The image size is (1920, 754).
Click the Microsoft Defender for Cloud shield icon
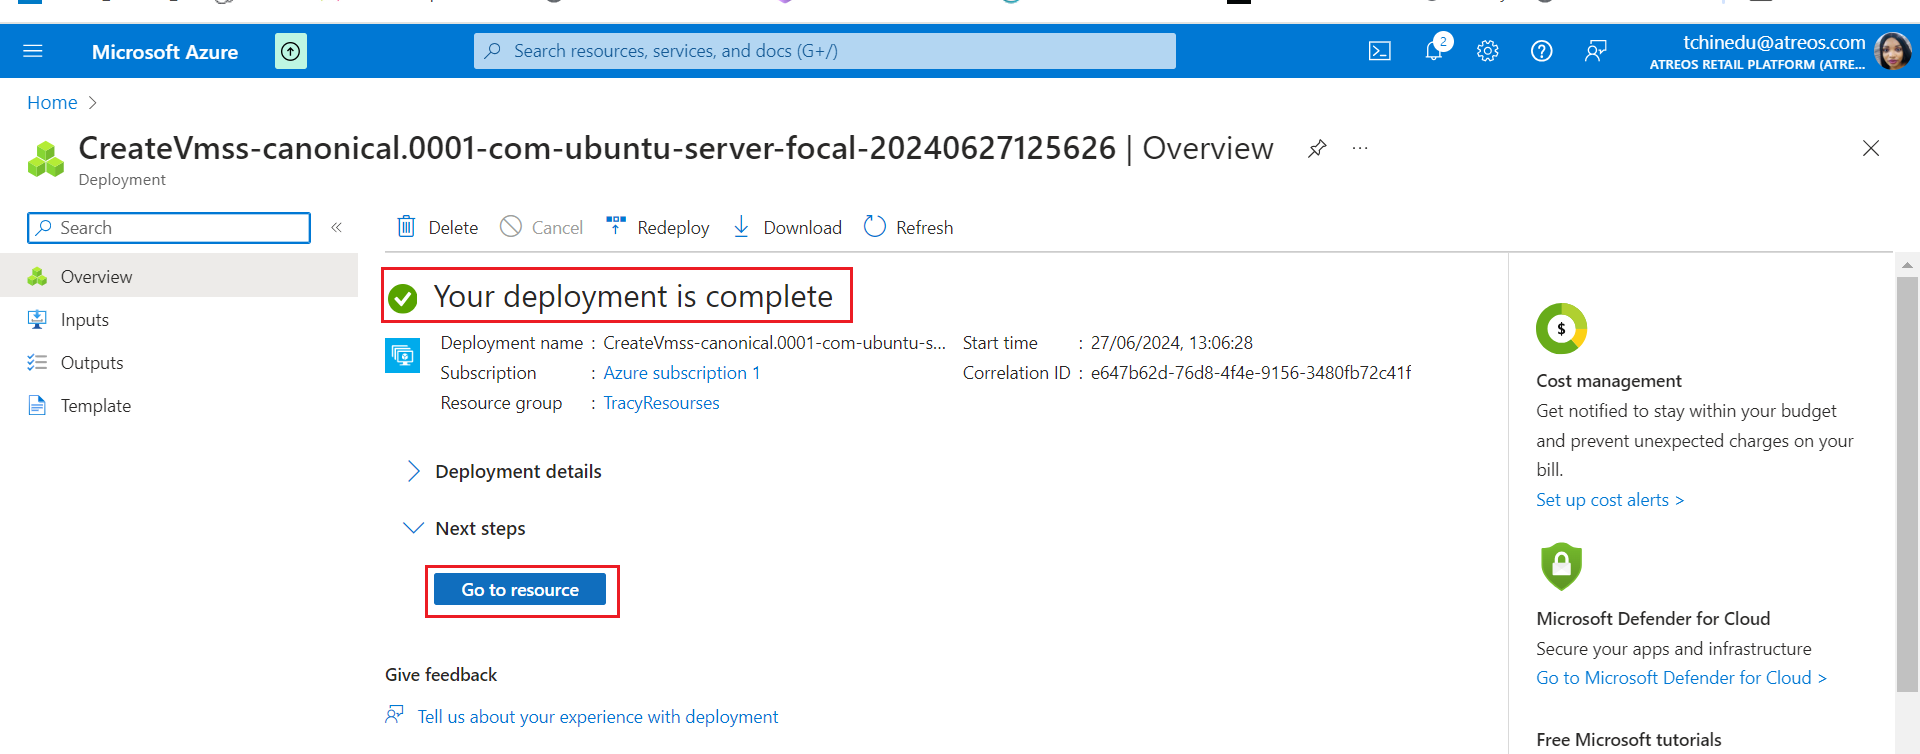(1561, 567)
